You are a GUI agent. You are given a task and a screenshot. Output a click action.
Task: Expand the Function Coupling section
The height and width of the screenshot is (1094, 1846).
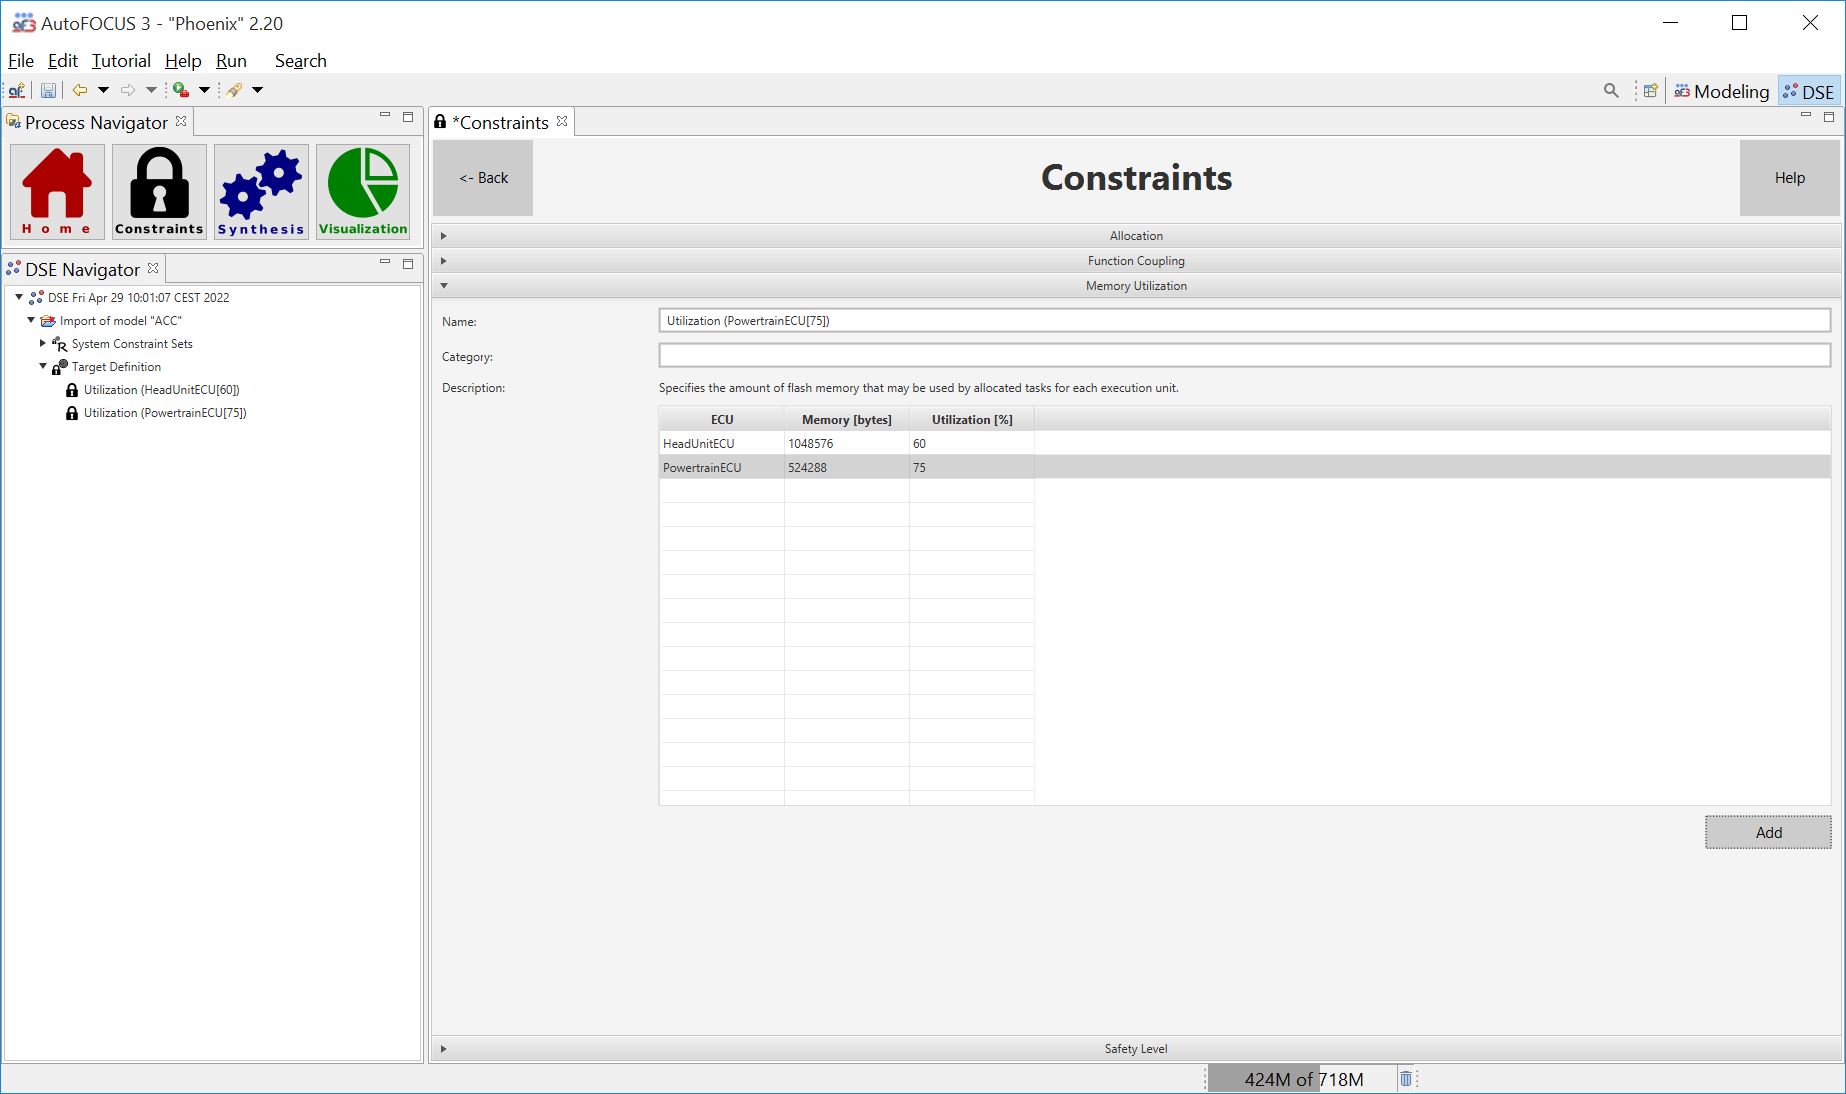click(1136, 261)
